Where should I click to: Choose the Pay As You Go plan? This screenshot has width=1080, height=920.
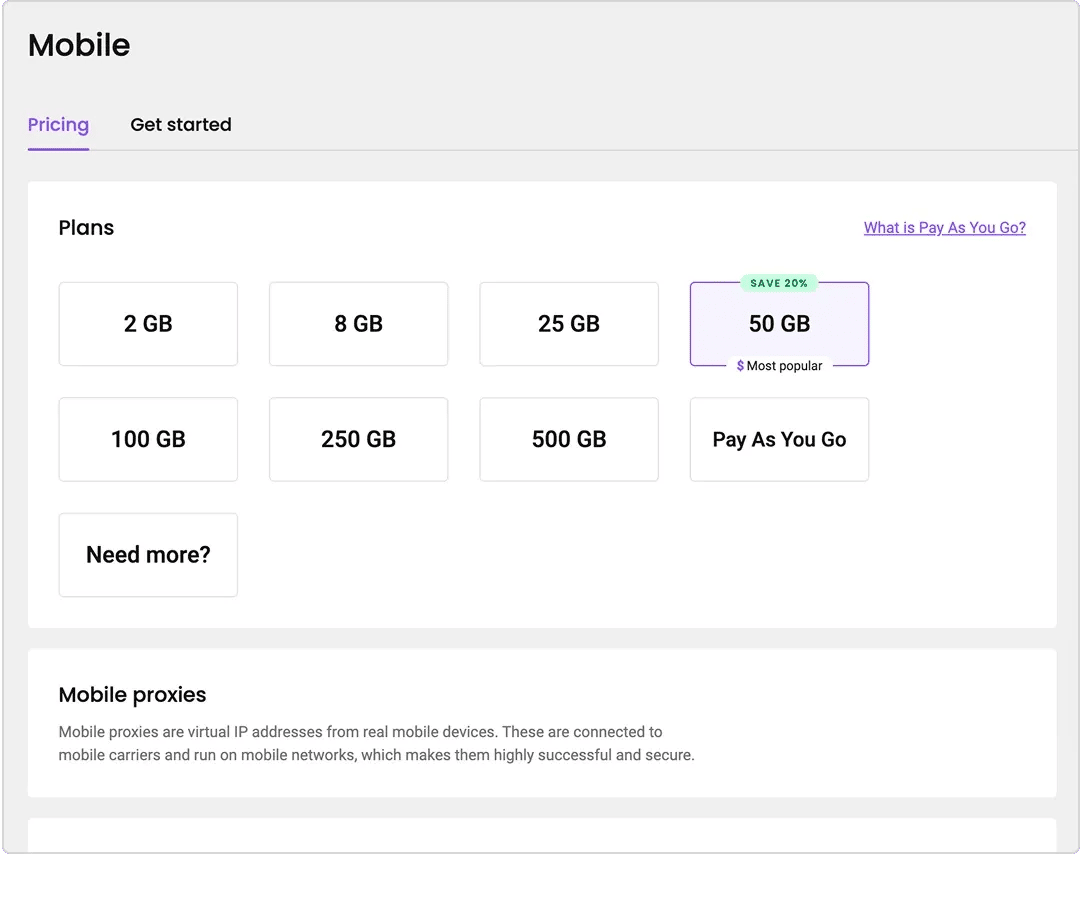click(x=779, y=439)
